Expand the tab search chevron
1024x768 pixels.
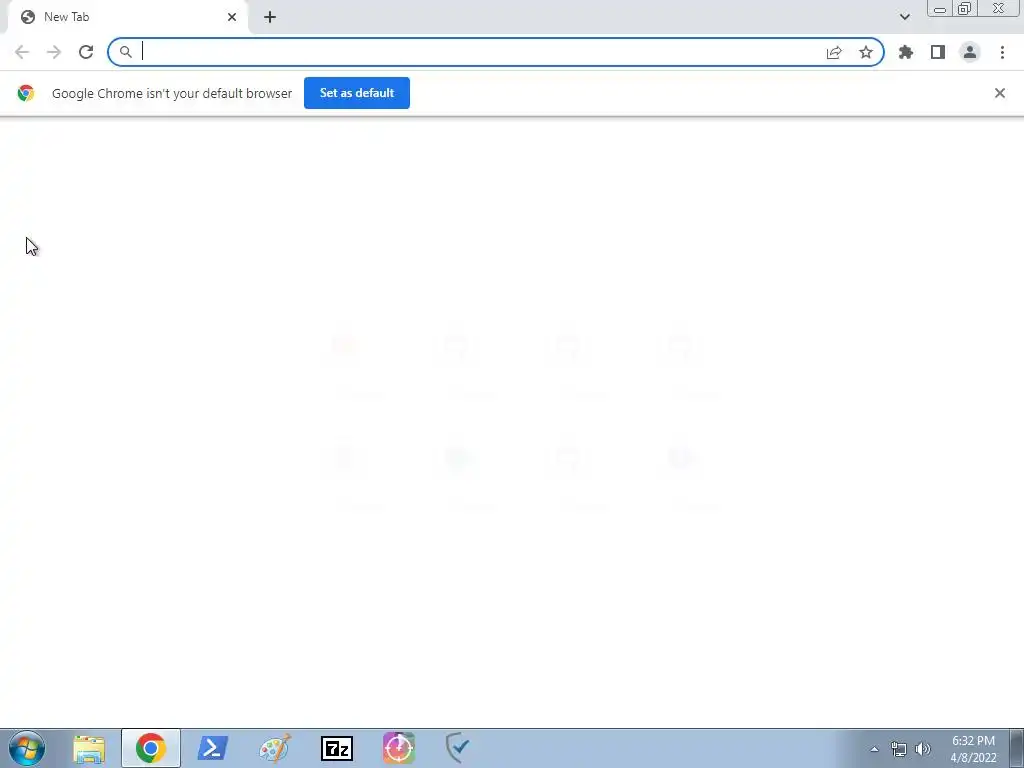point(904,17)
